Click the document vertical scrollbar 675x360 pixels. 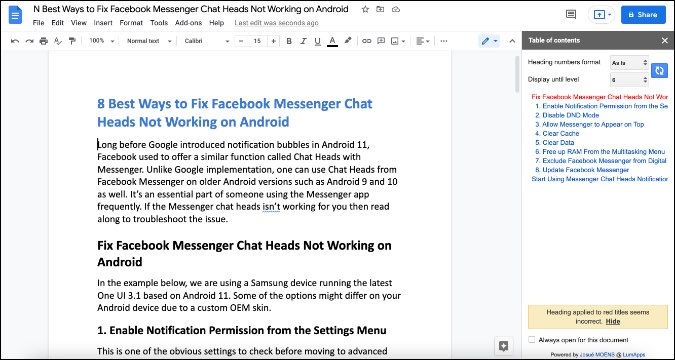(517, 74)
